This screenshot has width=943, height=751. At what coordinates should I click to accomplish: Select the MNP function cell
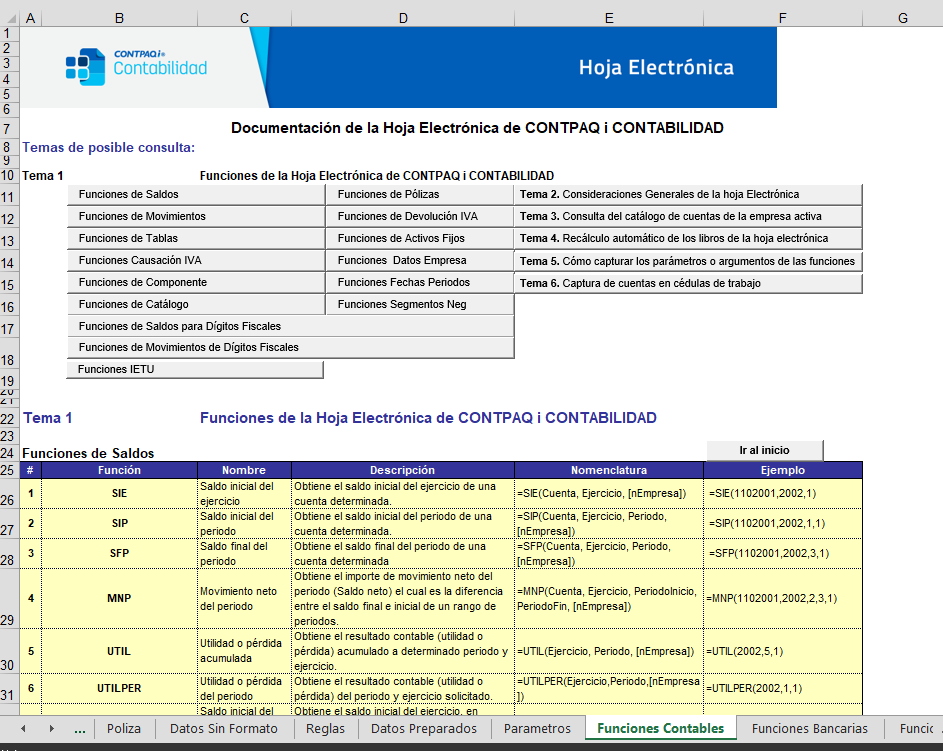click(x=119, y=599)
